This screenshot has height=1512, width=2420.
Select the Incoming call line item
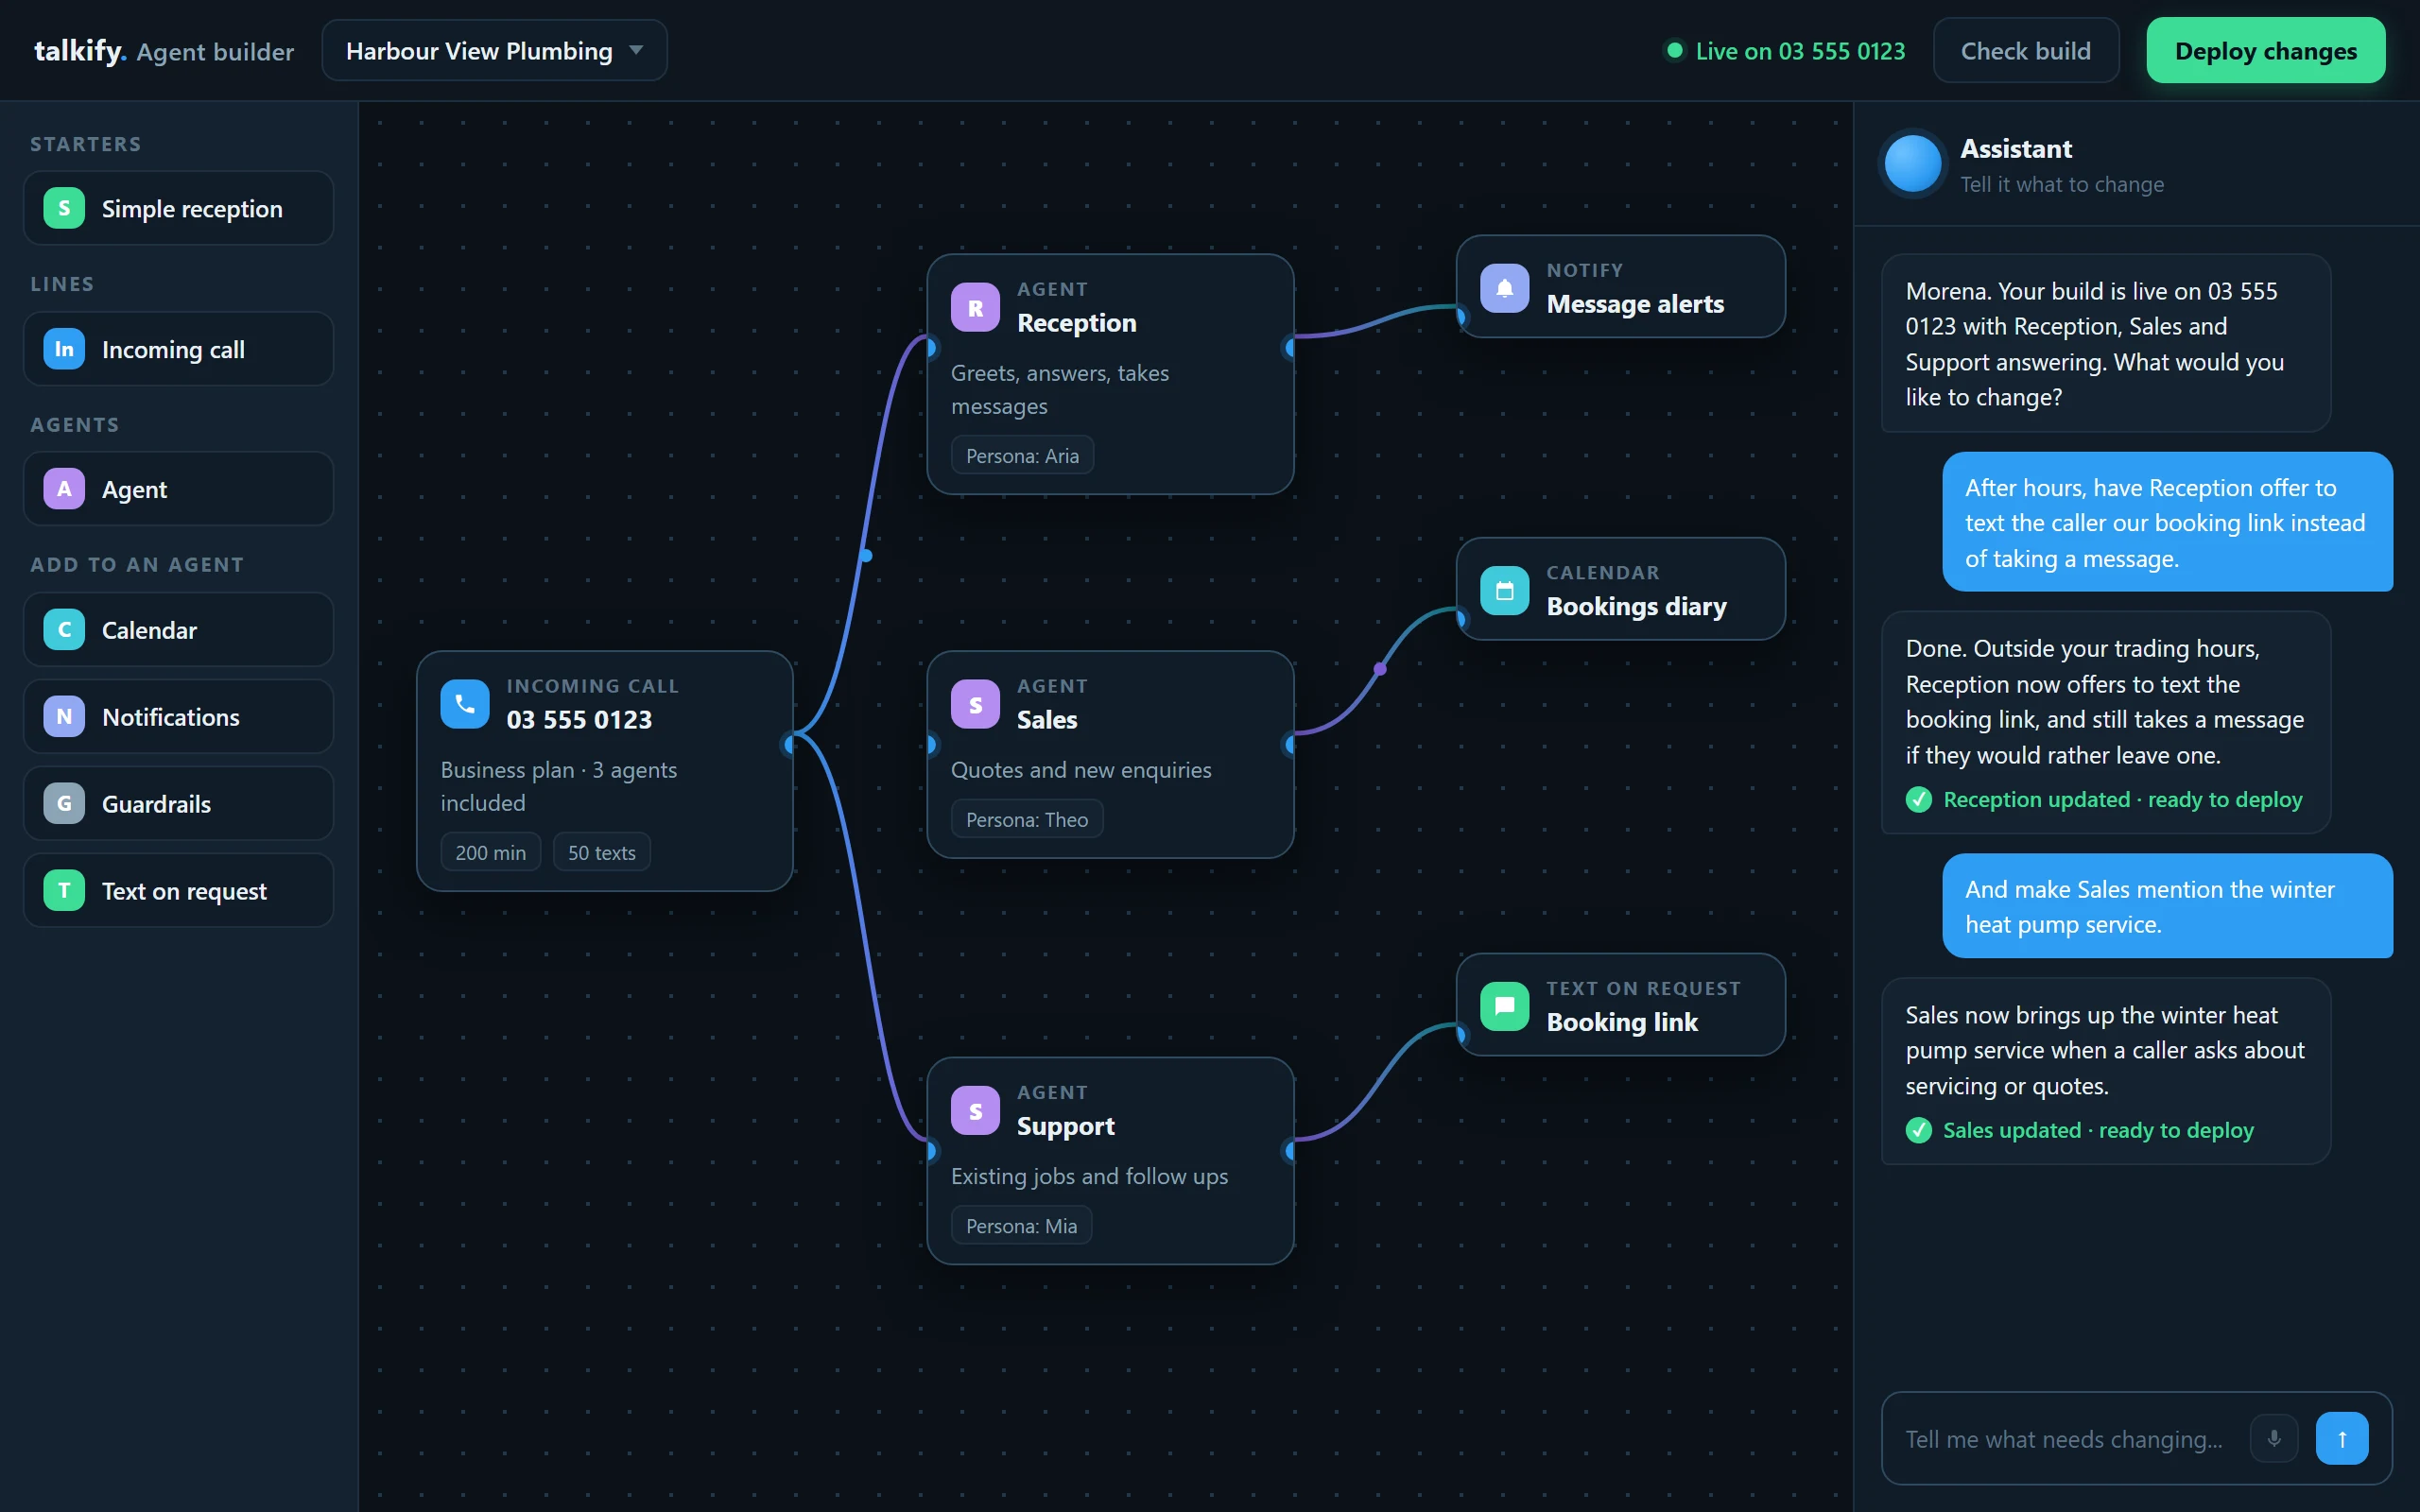tap(178, 349)
